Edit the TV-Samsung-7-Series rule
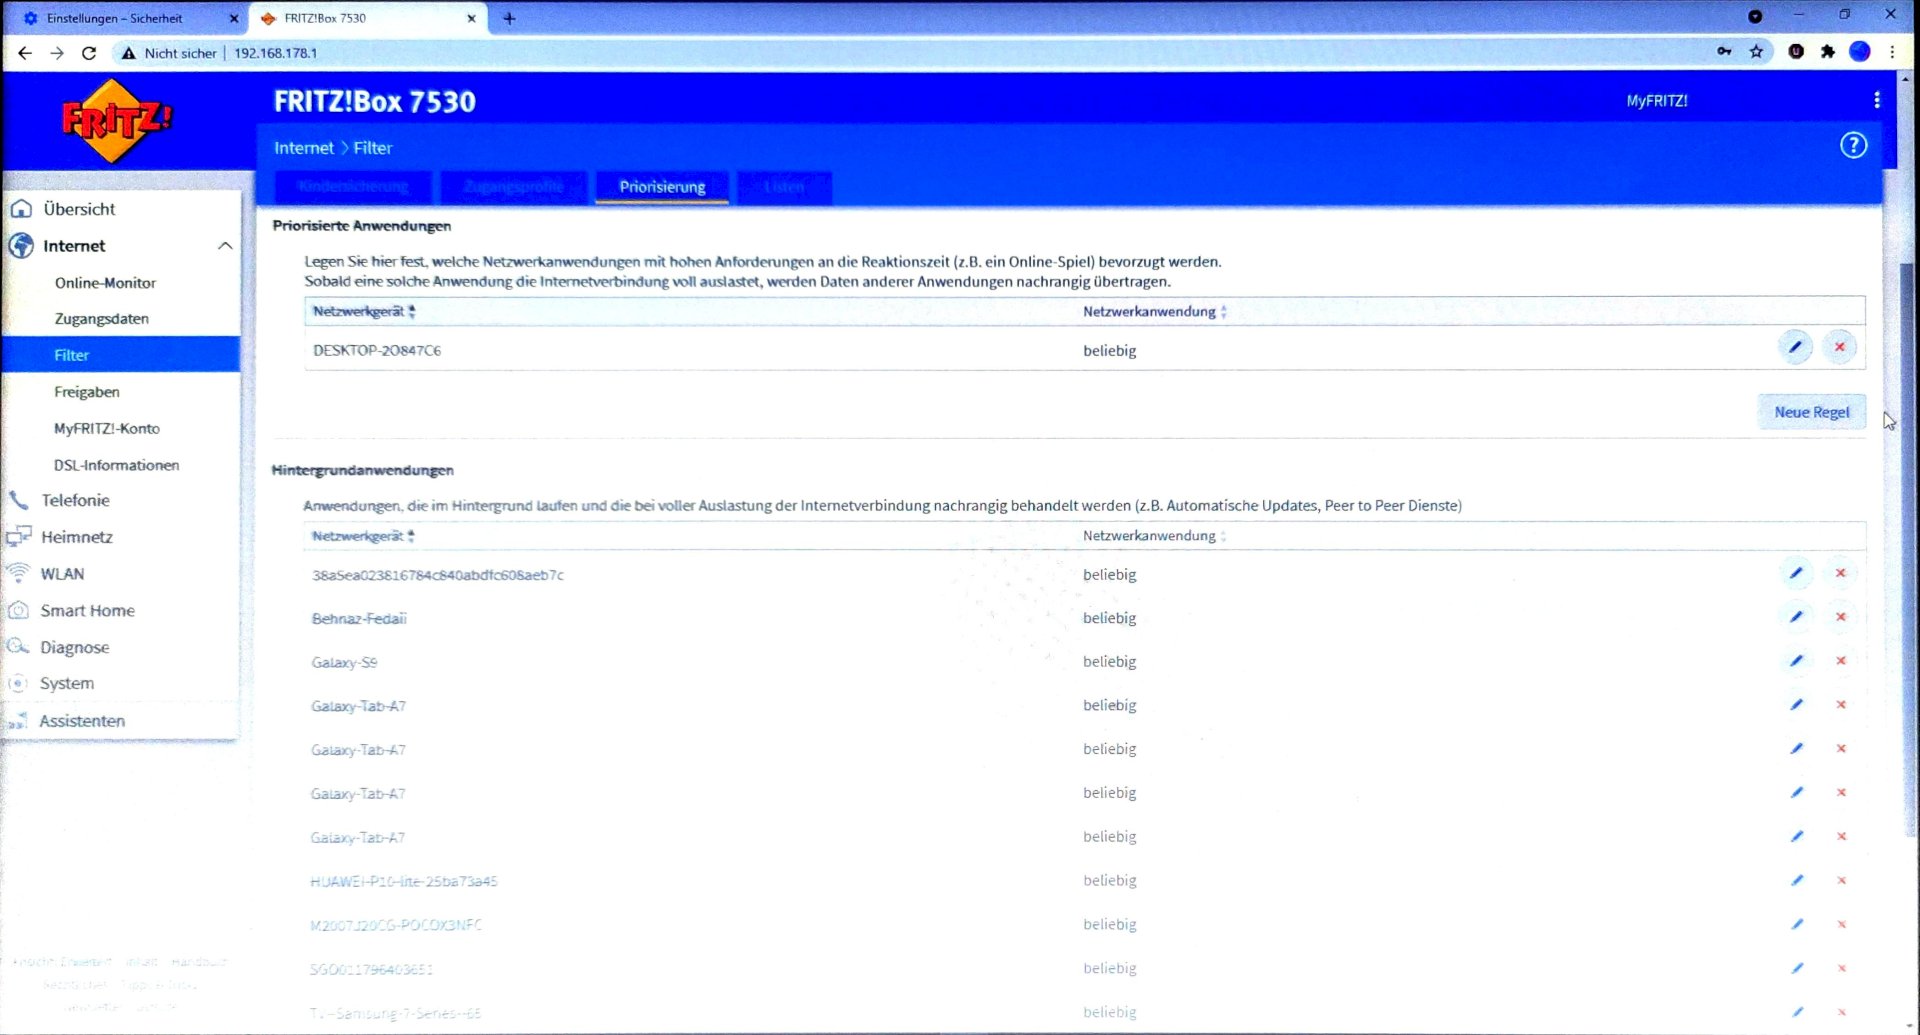This screenshot has height=1035, width=1920. pos(1796,1012)
